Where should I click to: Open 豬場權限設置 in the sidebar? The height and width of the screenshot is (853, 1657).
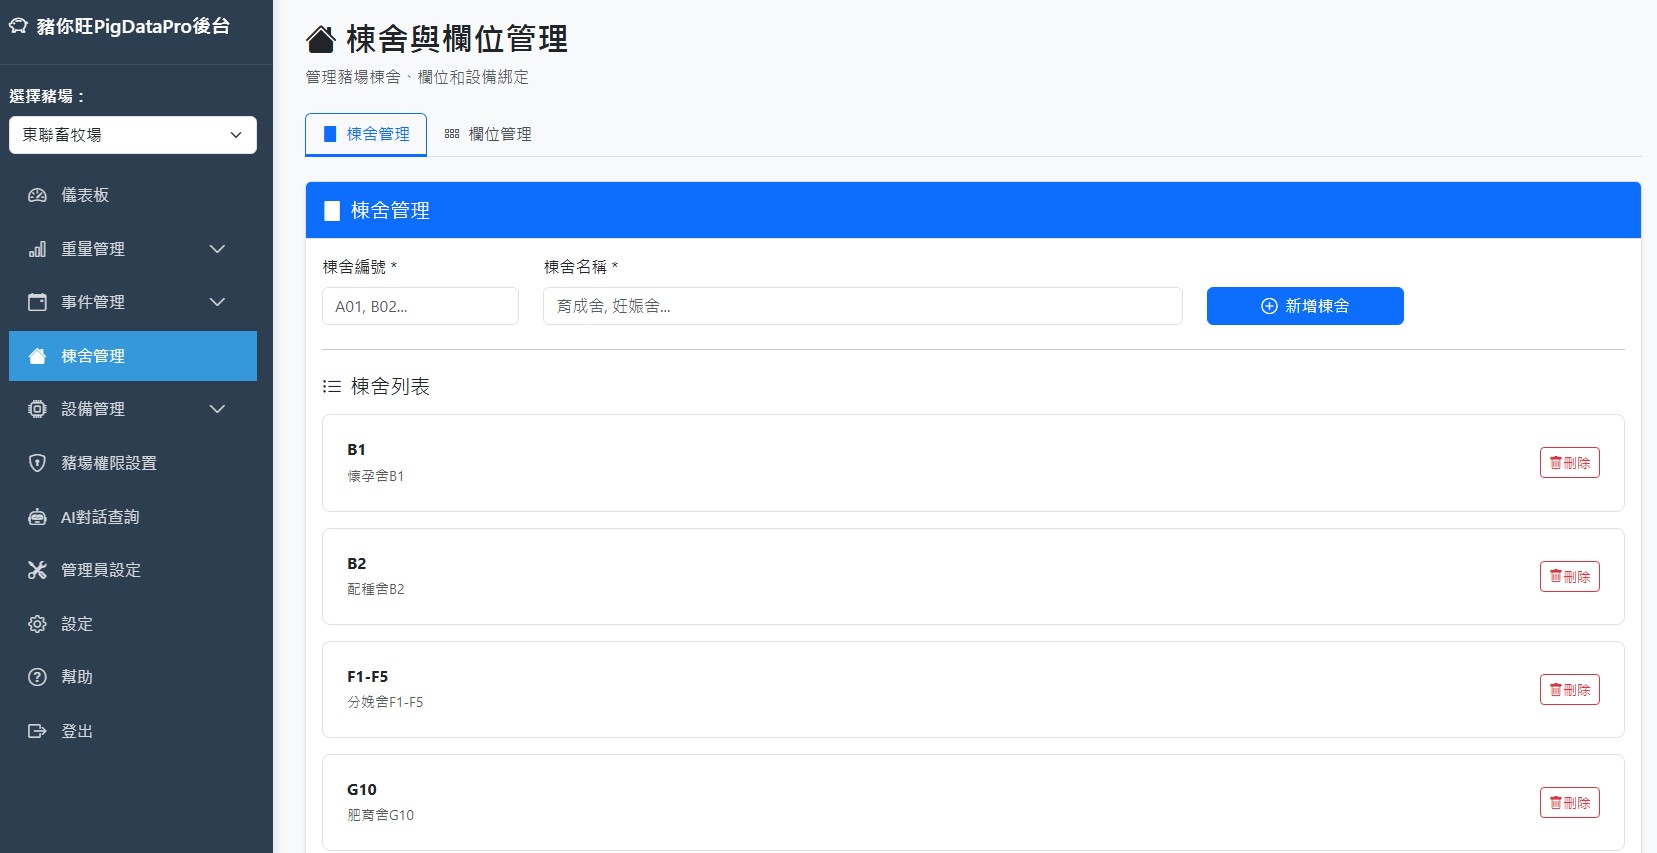pos(133,463)
